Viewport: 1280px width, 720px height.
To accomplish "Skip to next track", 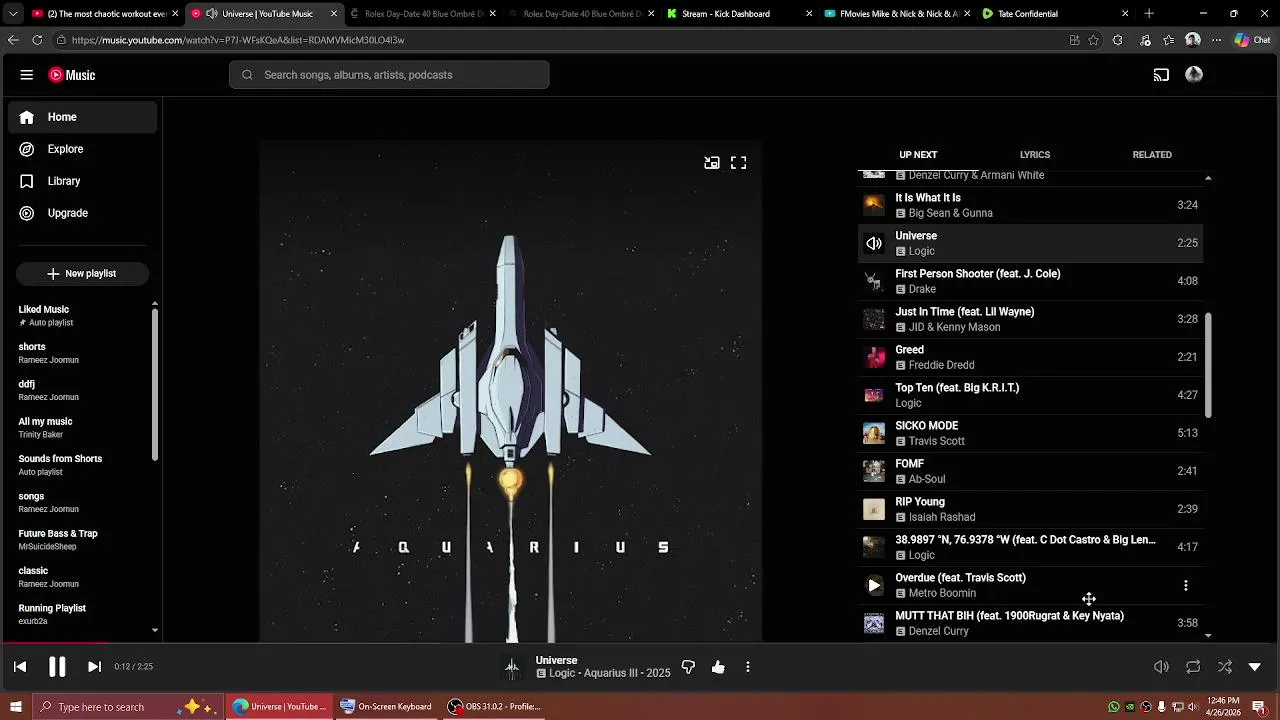I will (x=94, y=666).
